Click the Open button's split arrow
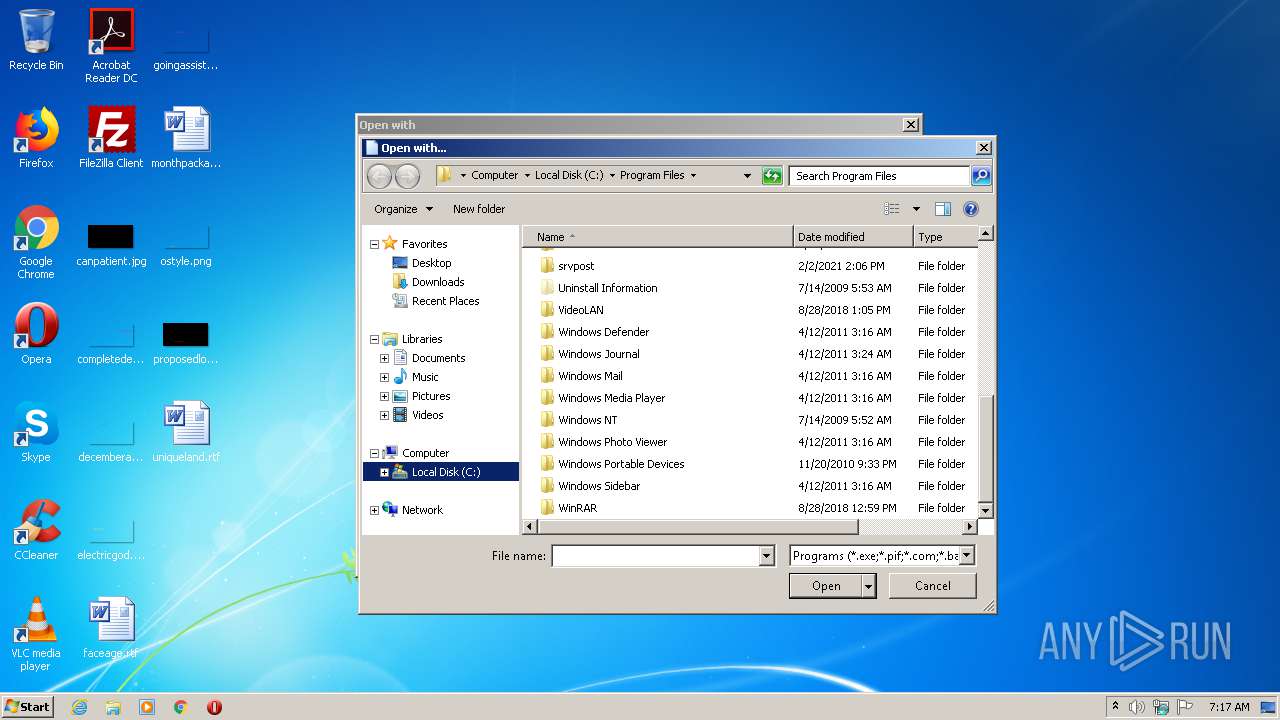 tap(868, 586)
